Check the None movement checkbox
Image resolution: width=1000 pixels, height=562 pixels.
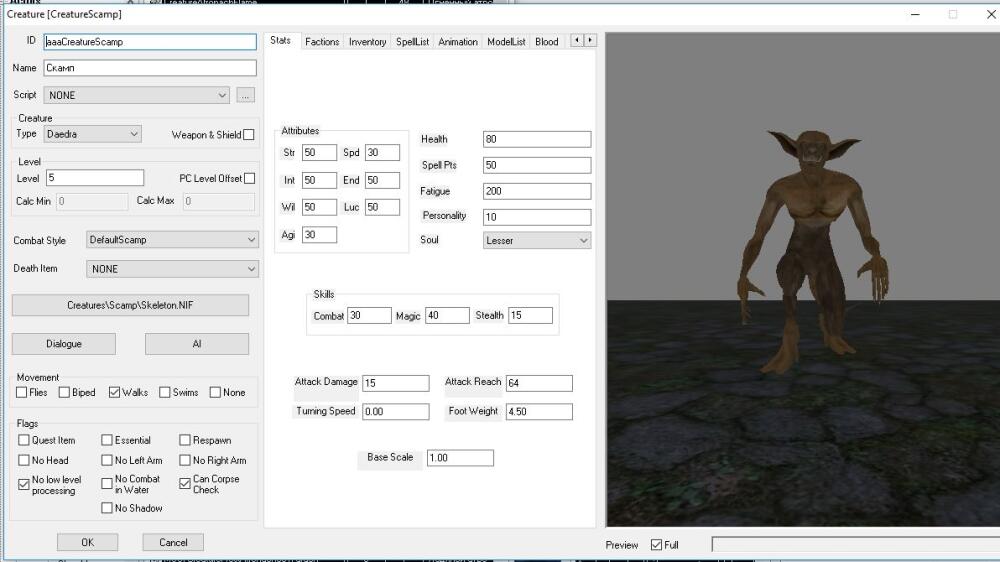point(215,392)
